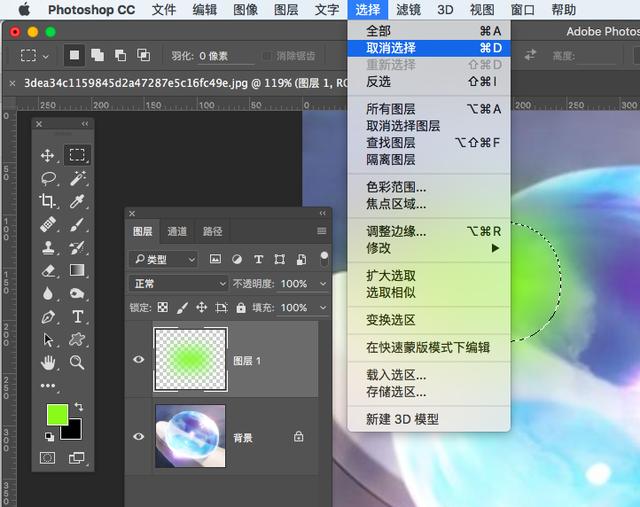Select the Eraser tool
Screen dimensions: 640x507
coord(48,271)
